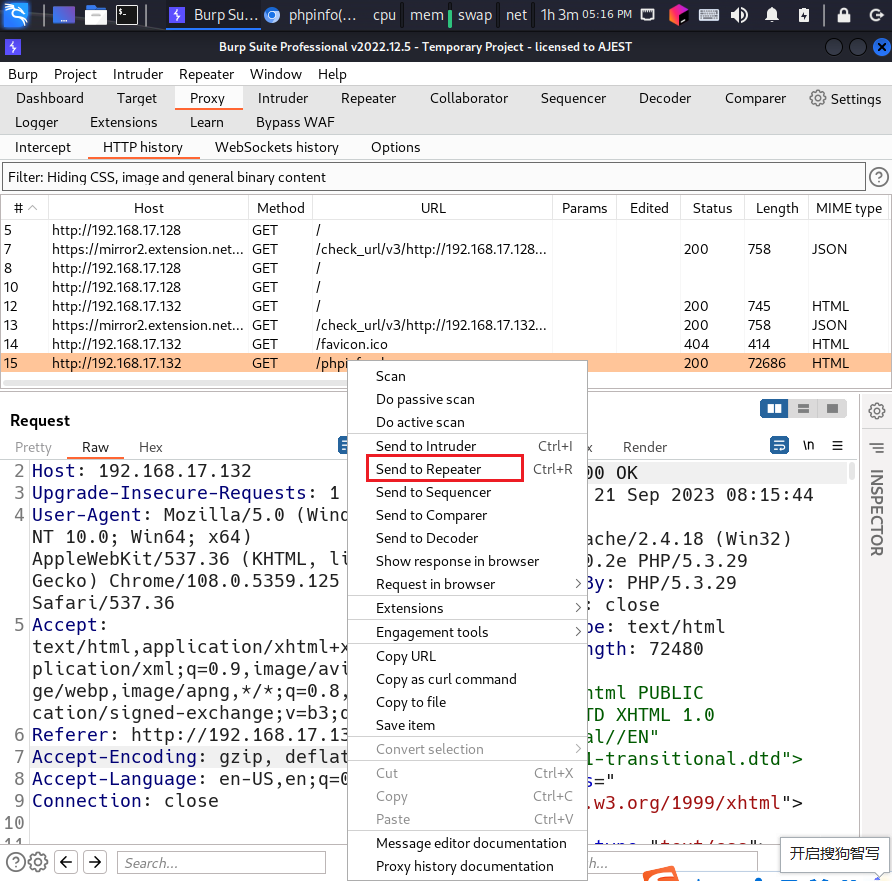Select history row 7 mirror2.extension.net
The height and width of the screenshot is (881, 892).
pos(445,249)
